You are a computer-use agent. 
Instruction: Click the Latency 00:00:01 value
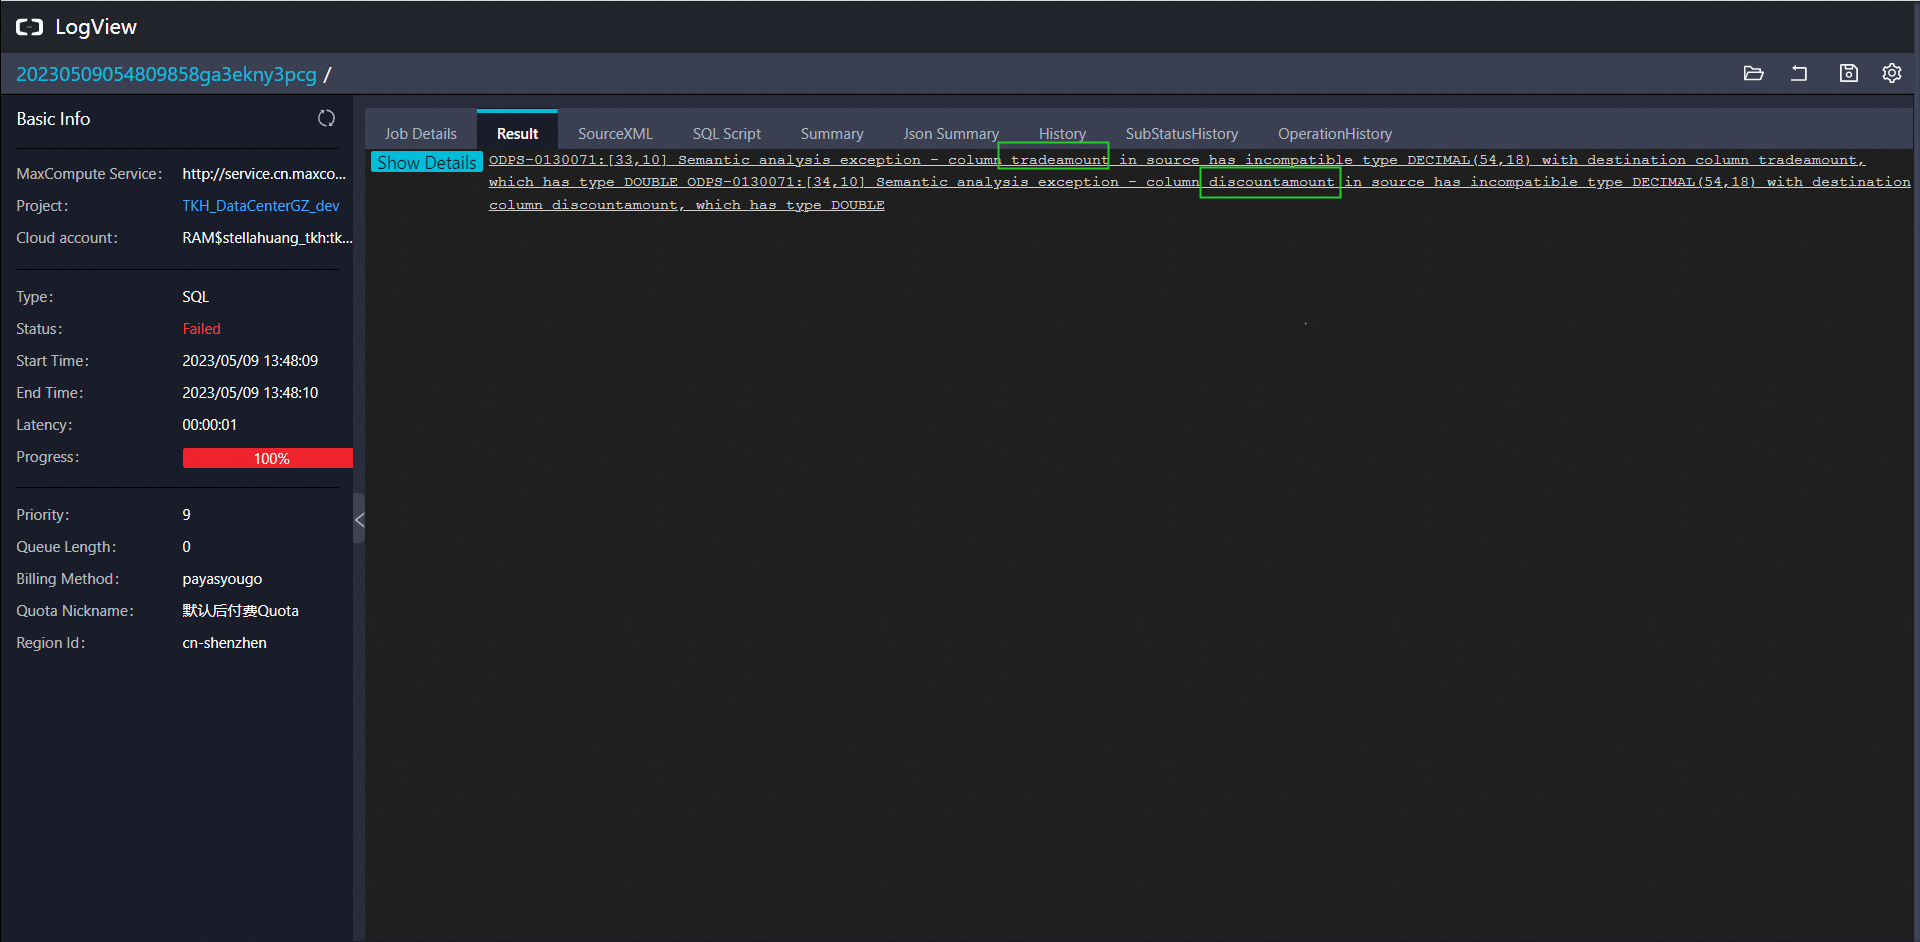point(209,424)
